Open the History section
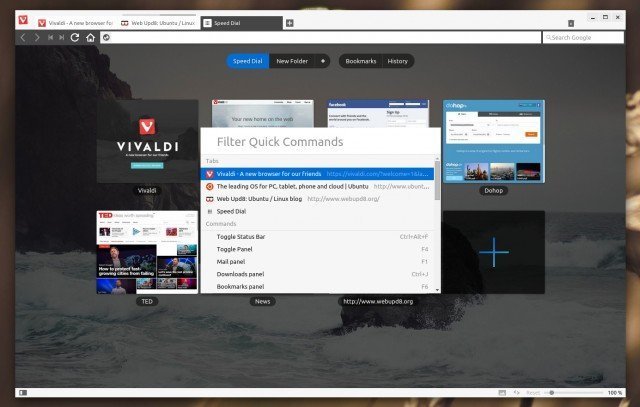 coord(397,61)
